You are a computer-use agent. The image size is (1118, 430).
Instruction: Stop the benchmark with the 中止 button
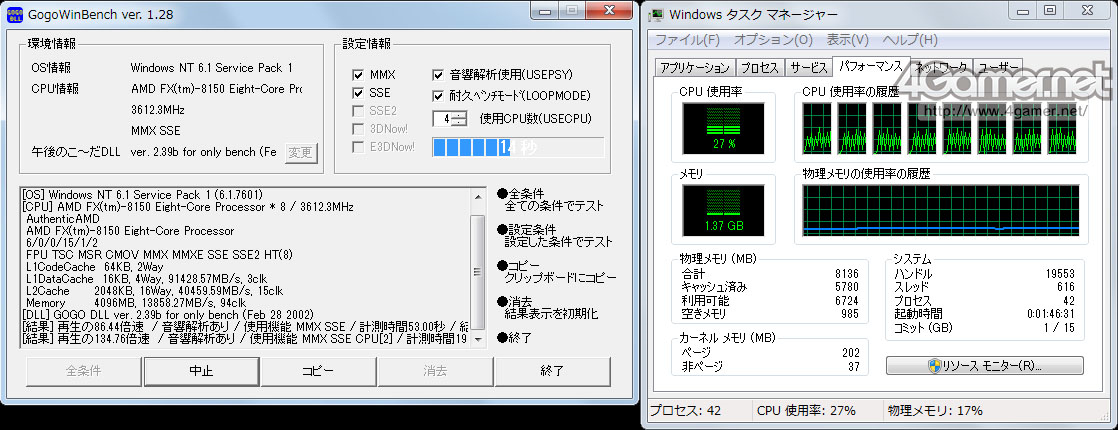click(200, 371)
